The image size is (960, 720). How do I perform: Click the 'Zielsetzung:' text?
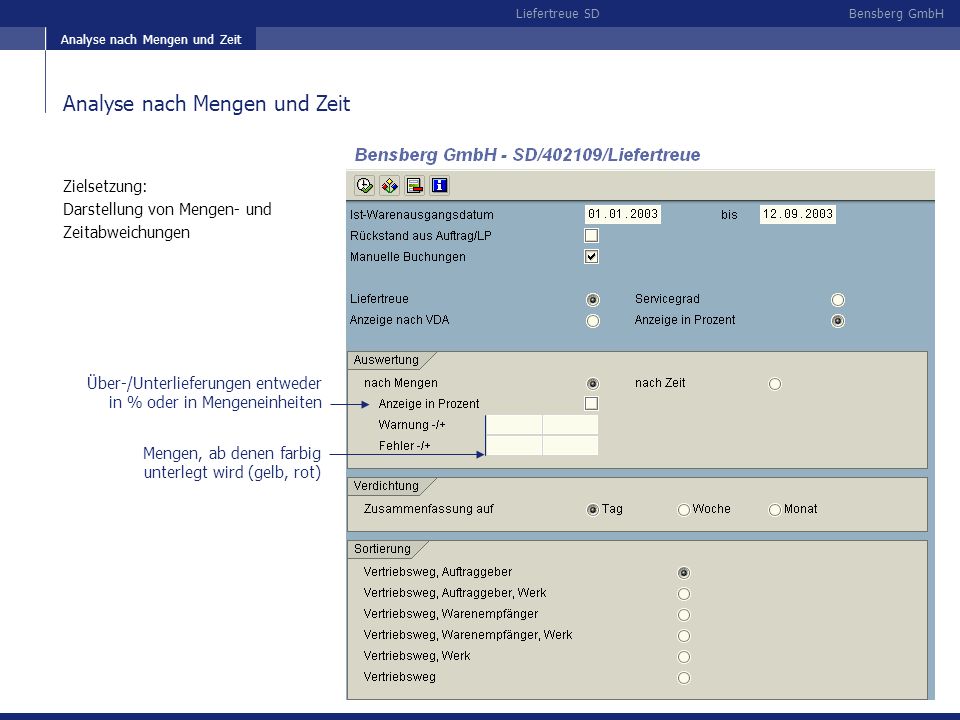tap(105, 186)
